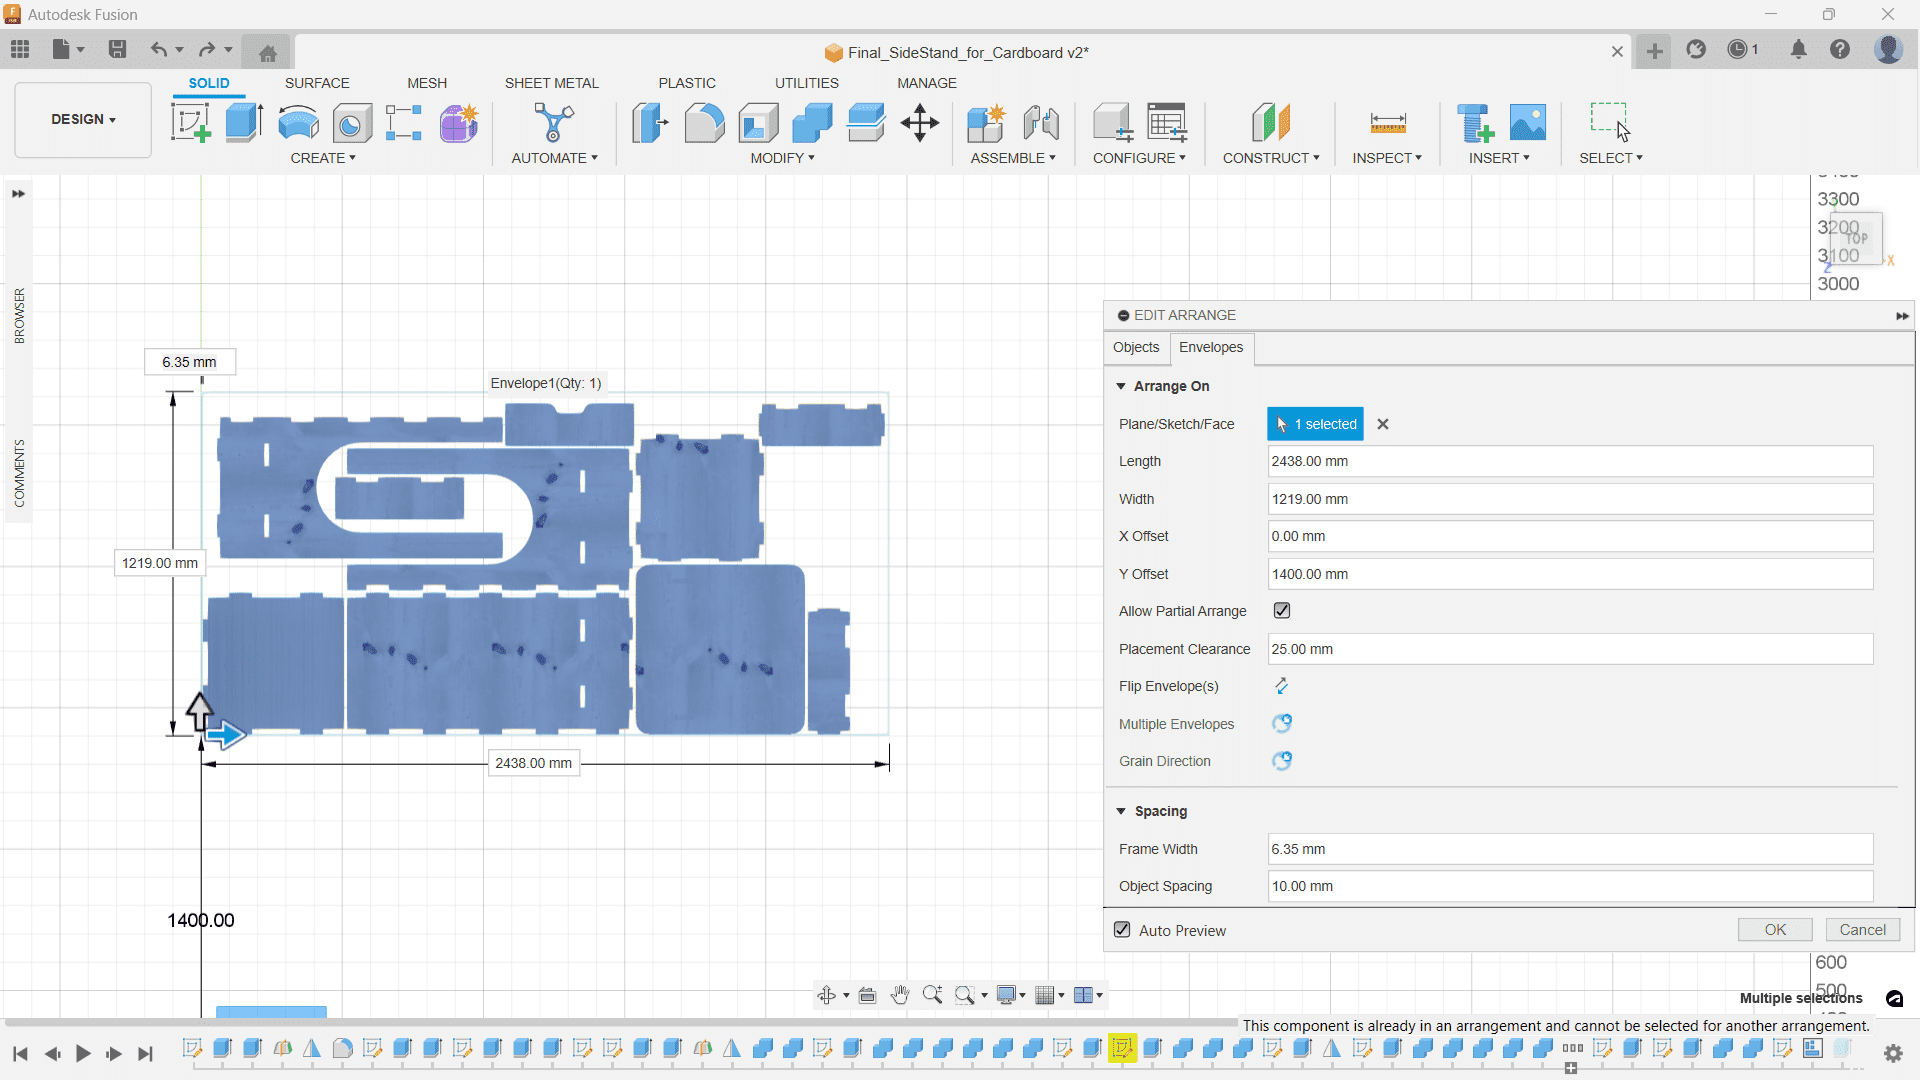Jump to the timeline beginning

coord(19,1053)
